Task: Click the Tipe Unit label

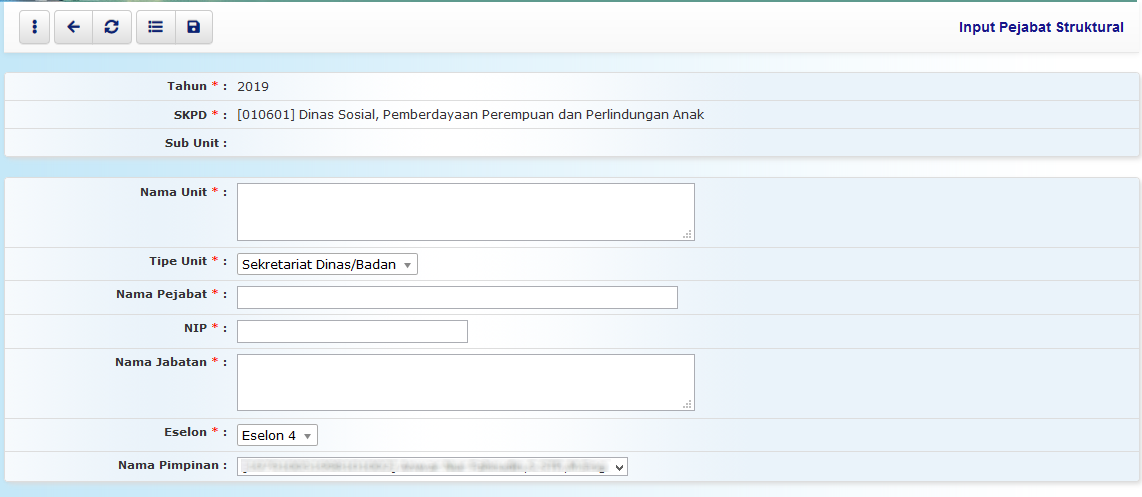Action: pos(182,262)
